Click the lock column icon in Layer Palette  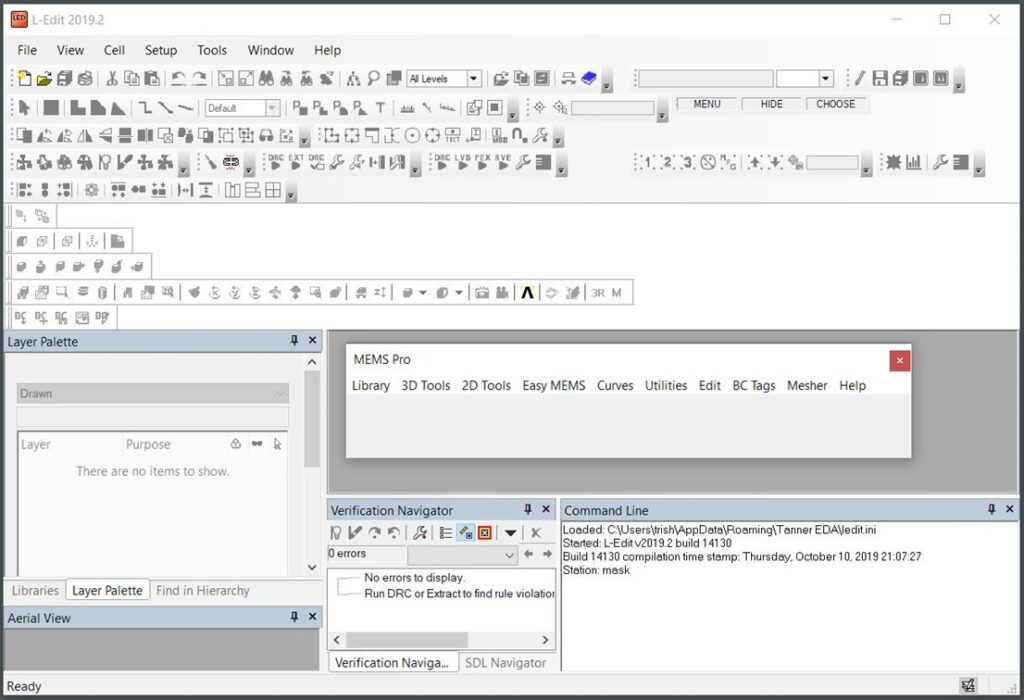click(236, 444)
